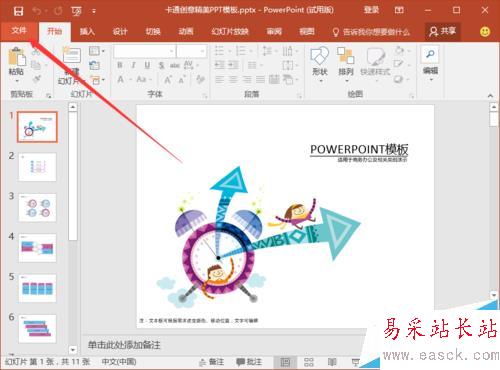Open the slide Layout dropdown
500x370 pixels.
click(x=97, y=51)
